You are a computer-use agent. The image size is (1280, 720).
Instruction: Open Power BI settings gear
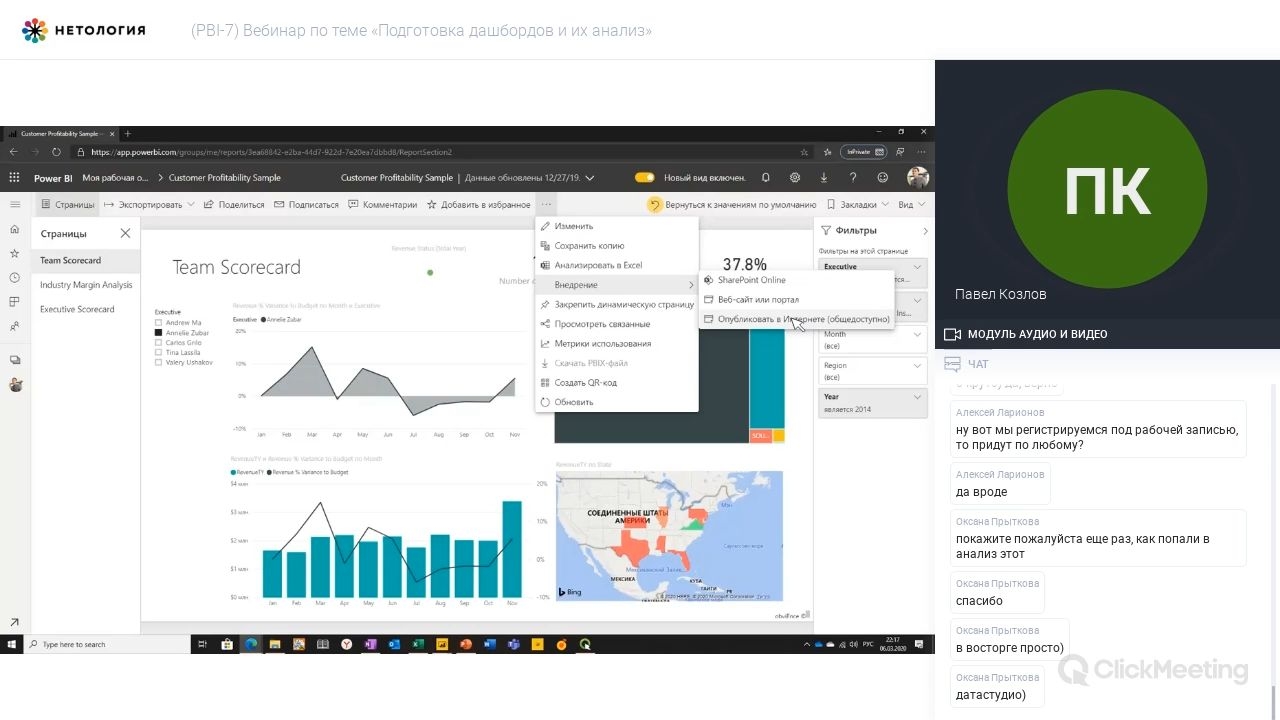point(795,177)
